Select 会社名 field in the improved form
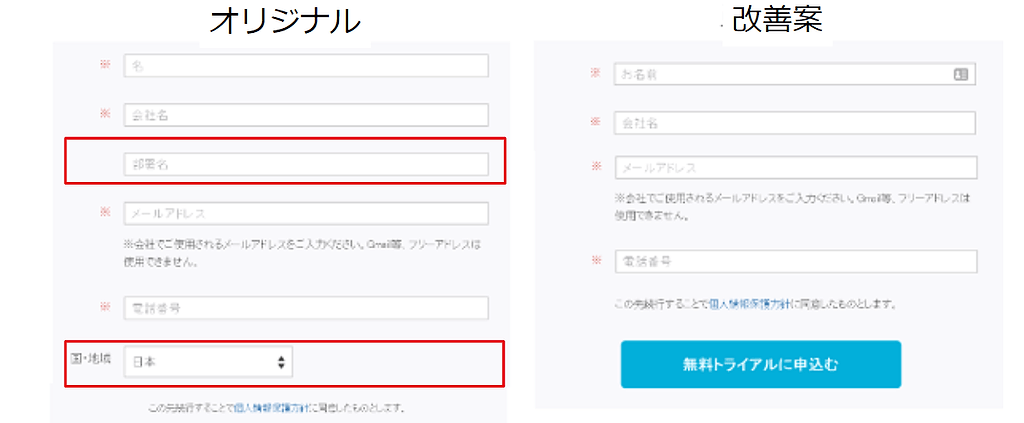Viewport: 1024px width, 423px height. pyautogui.click(x=795, y=123)
